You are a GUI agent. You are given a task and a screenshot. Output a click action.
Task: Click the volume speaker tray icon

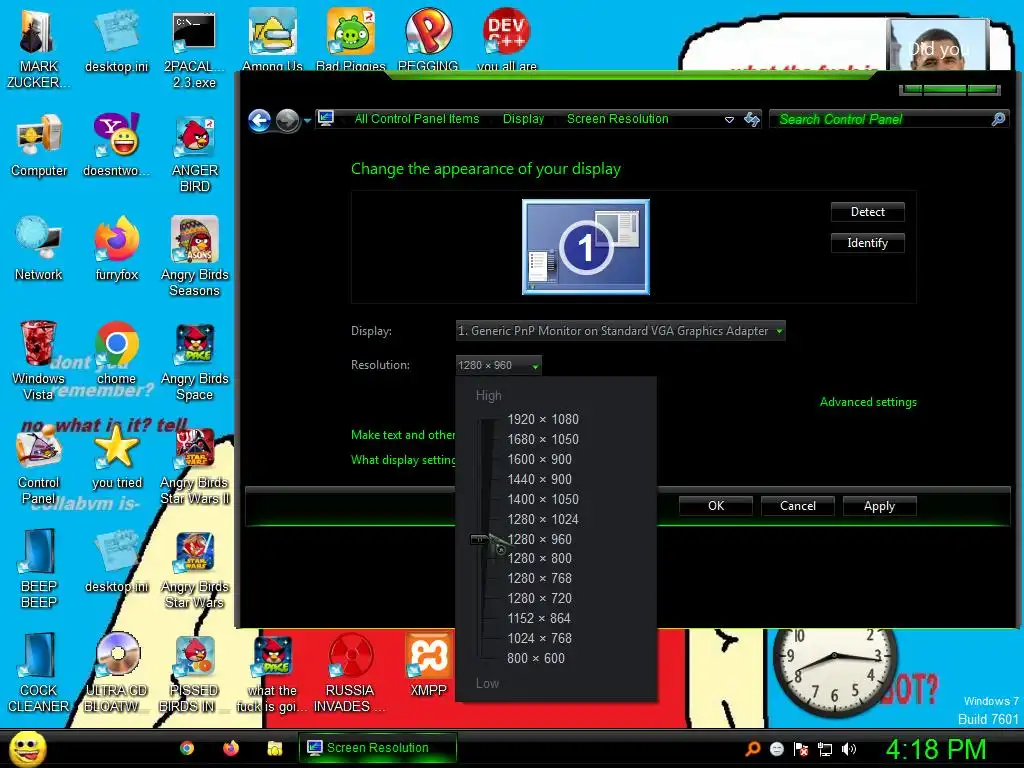[848, 749]
